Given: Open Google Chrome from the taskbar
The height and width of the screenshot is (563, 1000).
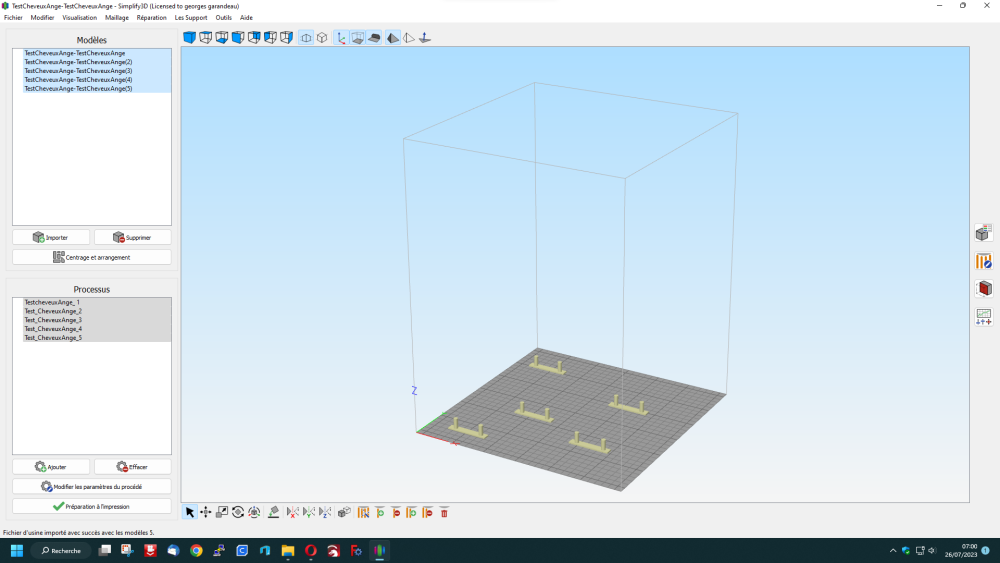Looking at the screenshot, I should 196,550.
